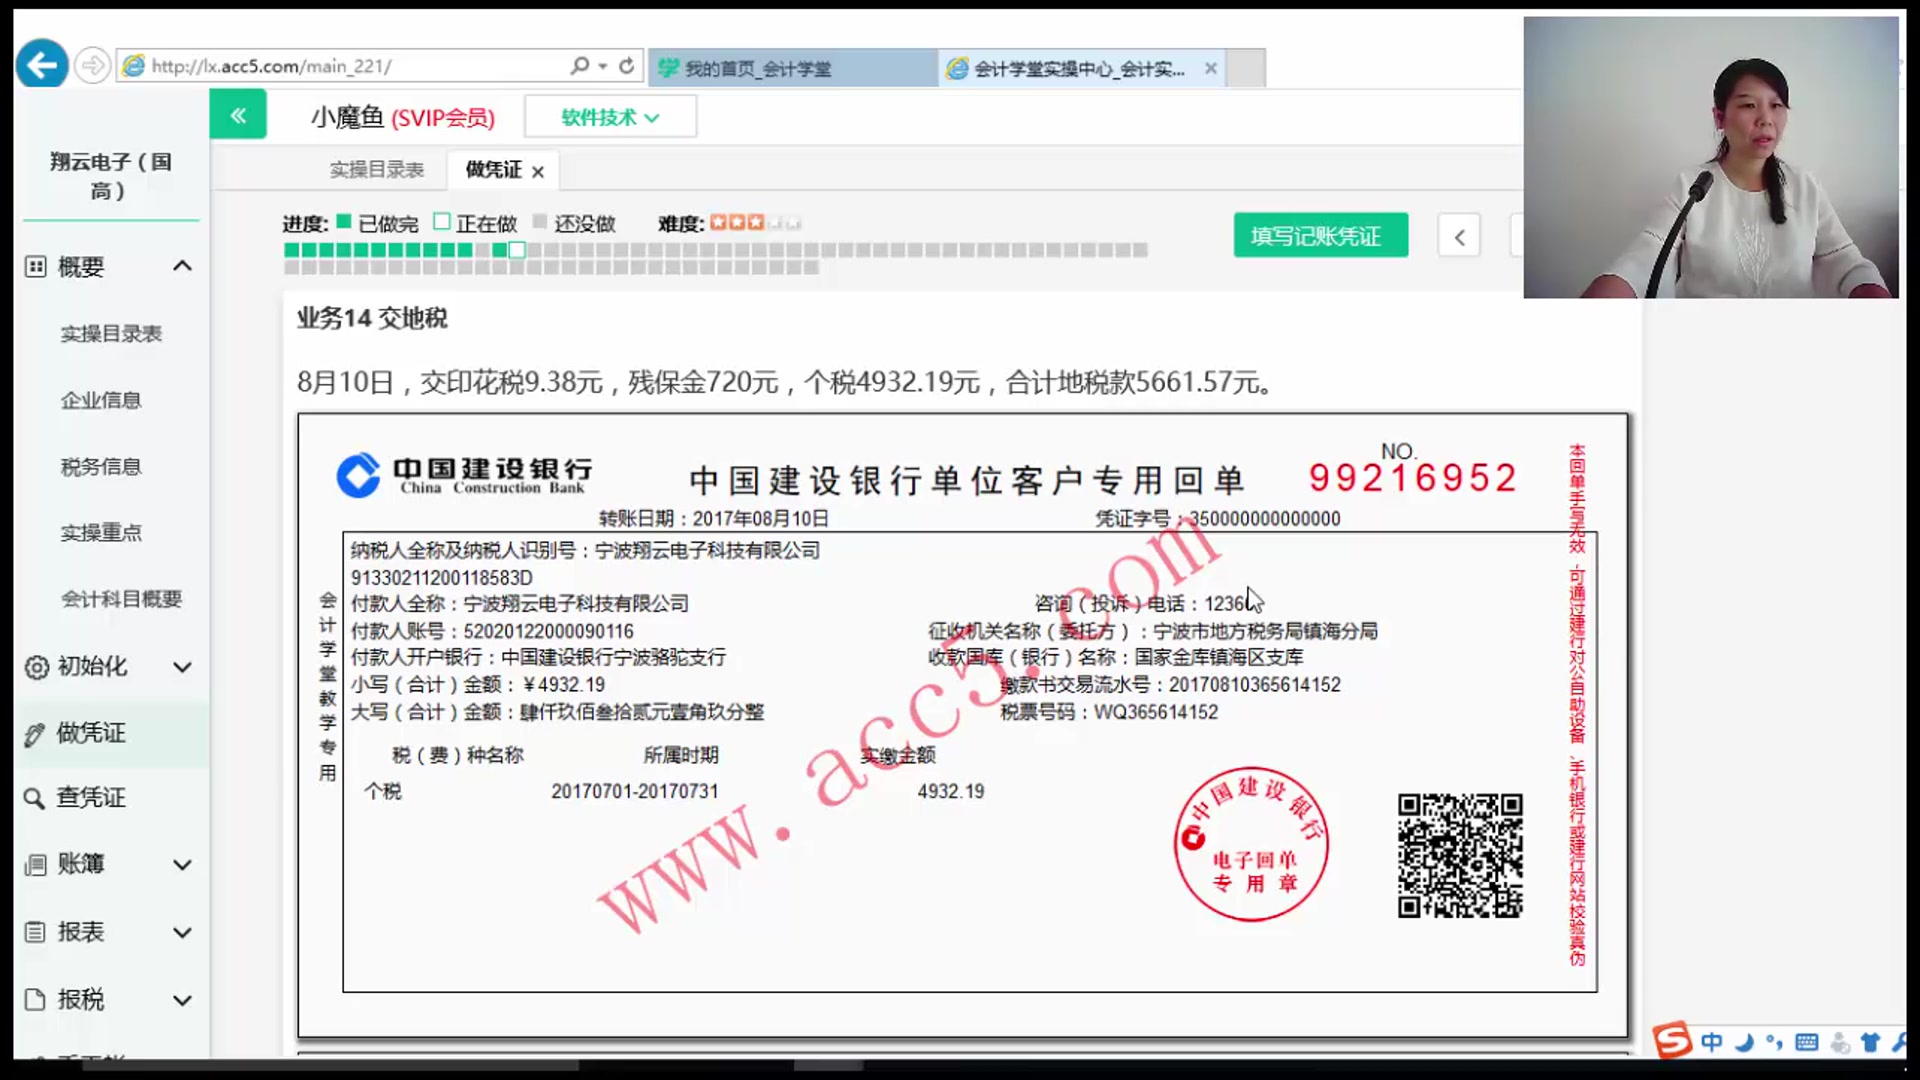Switch to the 我的首页_会计学堂 browser tab

(793, 68)
